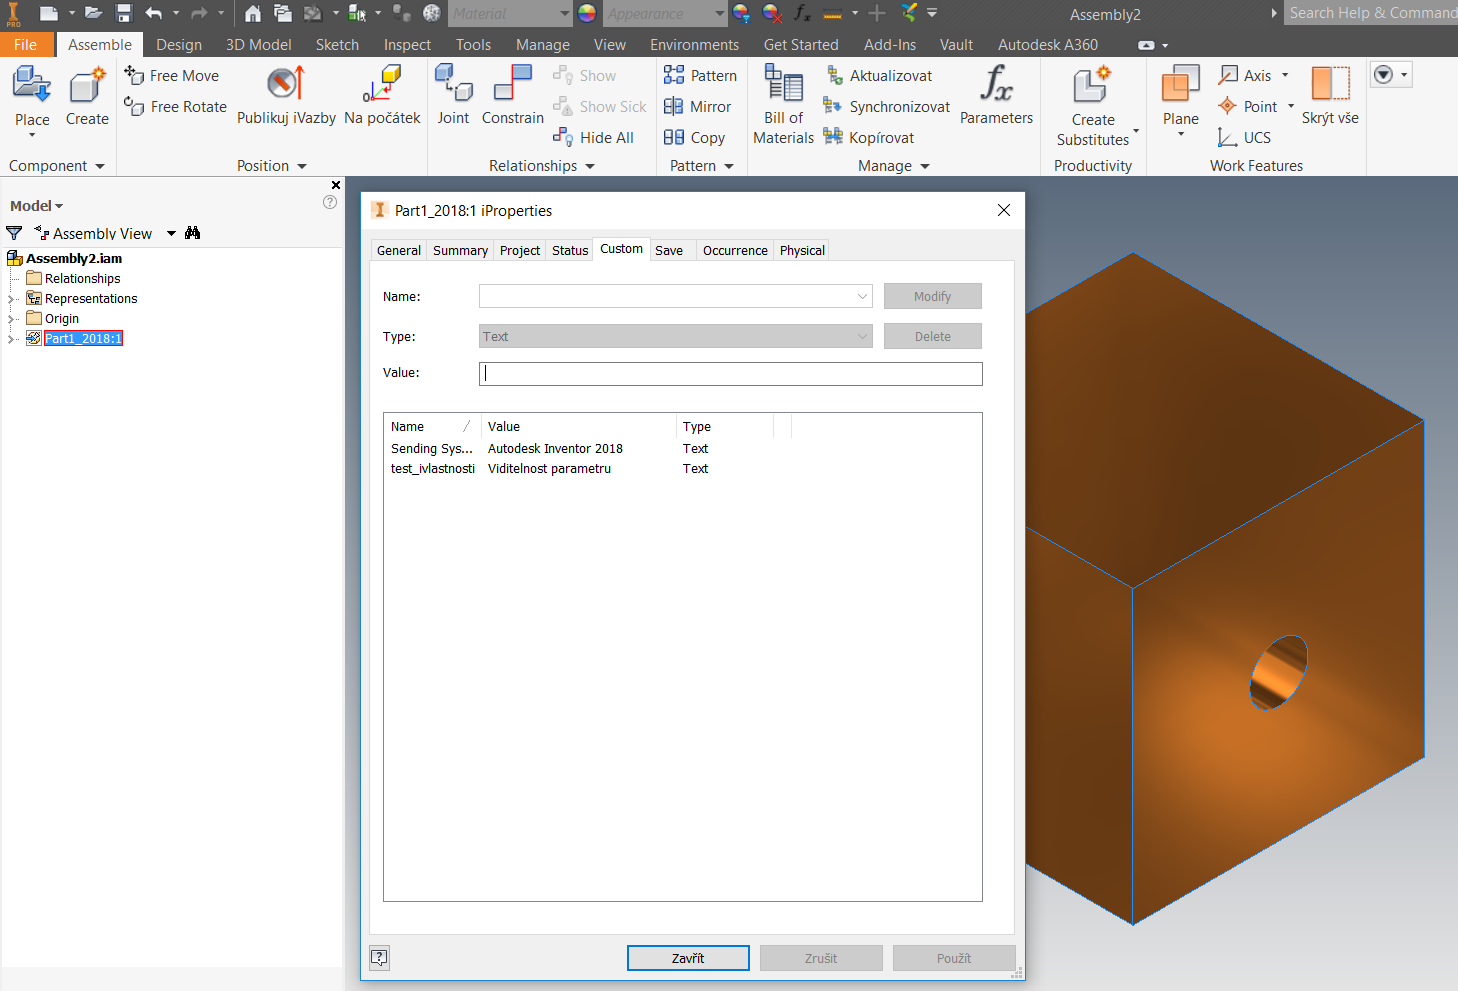Expand Part1_2018:1 tree node
The height and width of the screenshot is (991, 1458).
tap(12, 338)
